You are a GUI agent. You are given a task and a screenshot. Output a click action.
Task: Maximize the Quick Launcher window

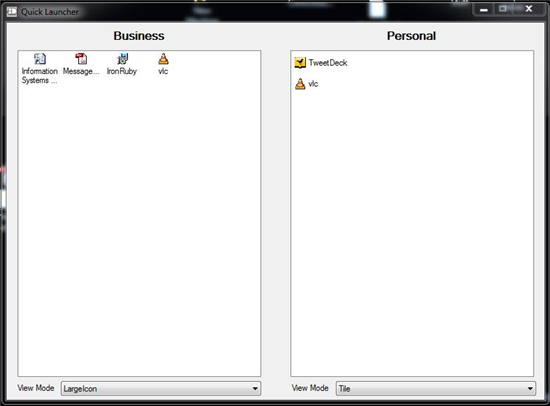(503, 9)
